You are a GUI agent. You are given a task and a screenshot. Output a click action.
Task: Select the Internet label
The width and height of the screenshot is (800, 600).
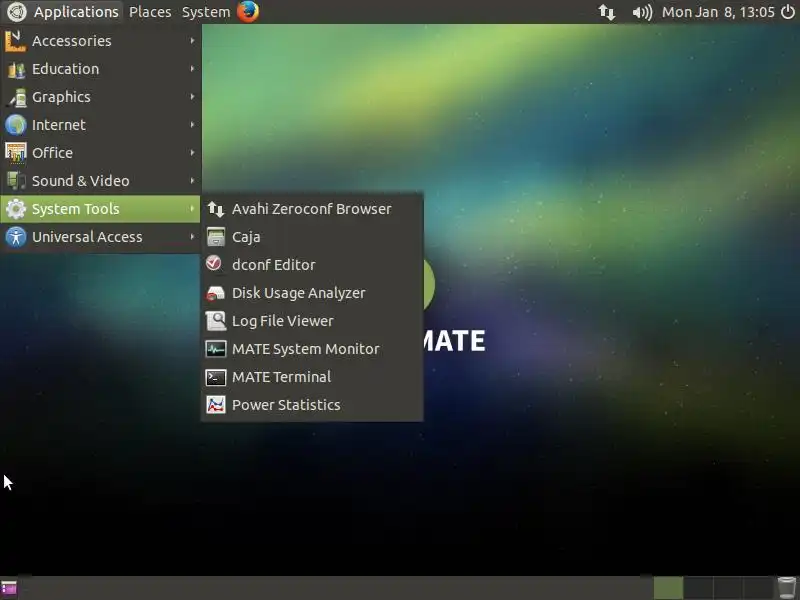[x=59, y=125]
